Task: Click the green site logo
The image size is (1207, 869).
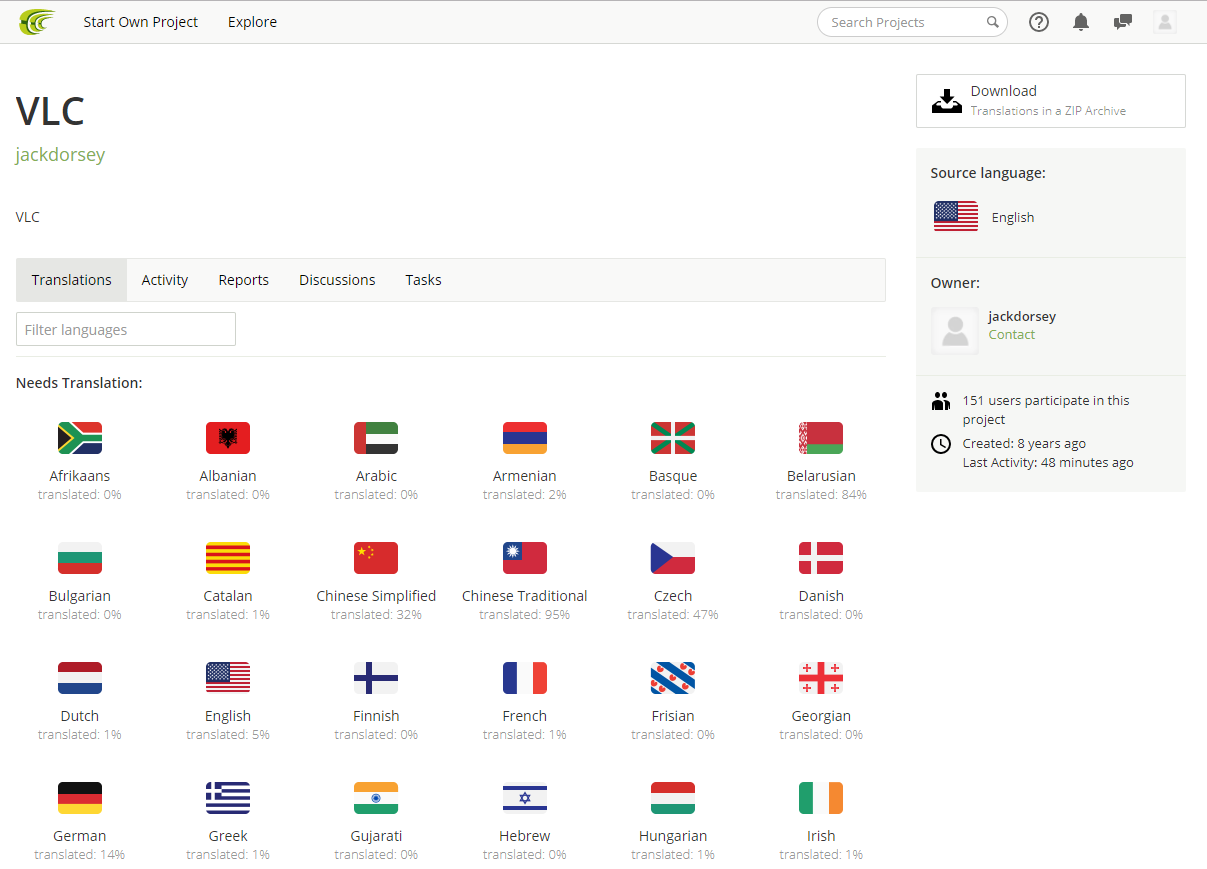Action: (x=38, y=21)
